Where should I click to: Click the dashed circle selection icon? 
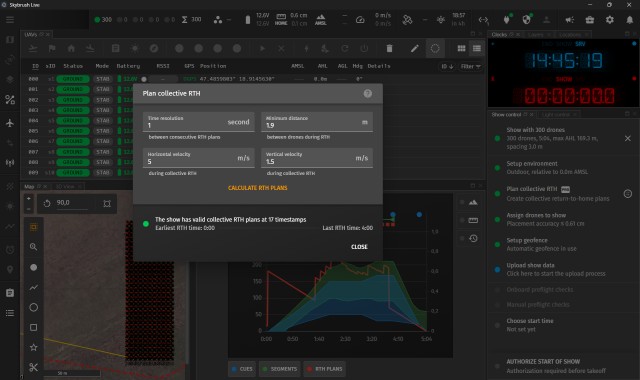coord(435,49)
